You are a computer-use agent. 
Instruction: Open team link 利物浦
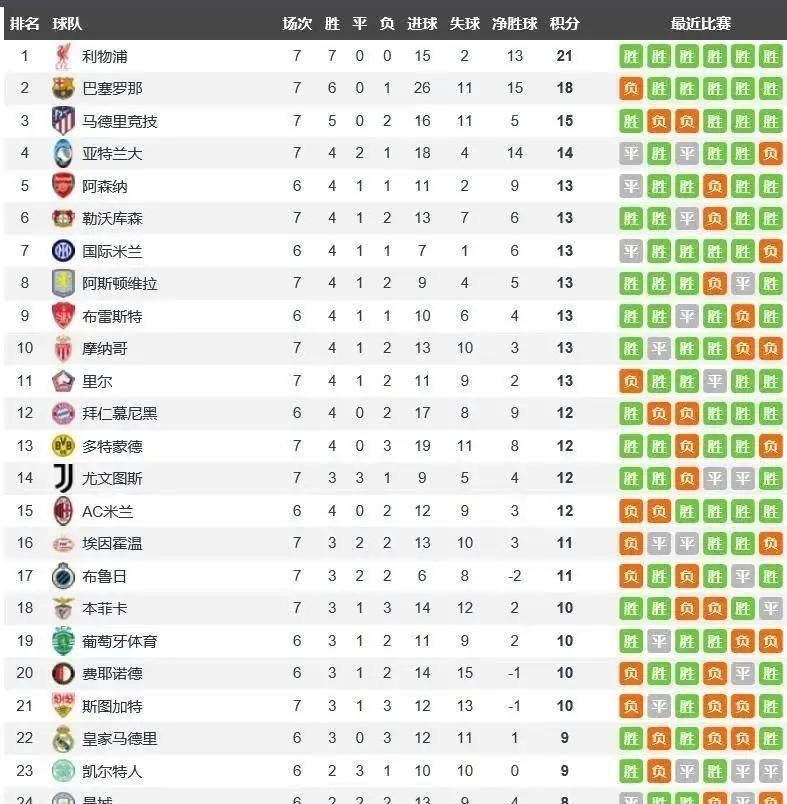tap(105, 56)
